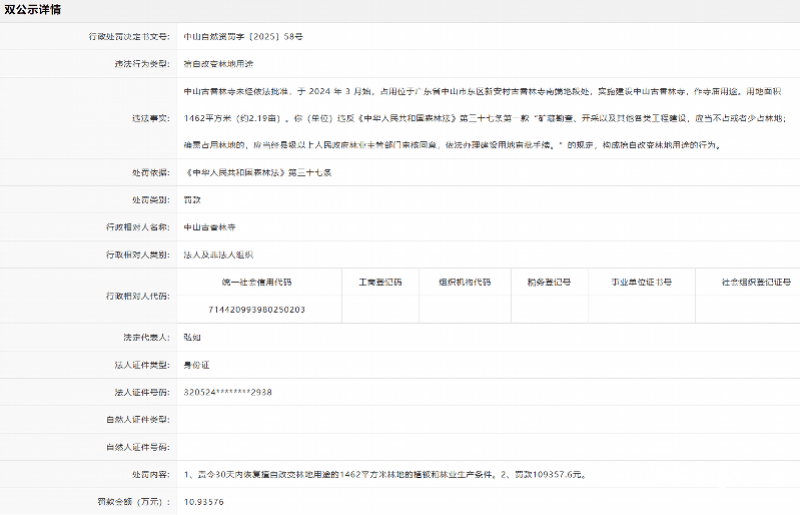The width and height of the screenshot is (800, 515).
Task: Click the 工商登记码 column header
Action: coord(380,282)
